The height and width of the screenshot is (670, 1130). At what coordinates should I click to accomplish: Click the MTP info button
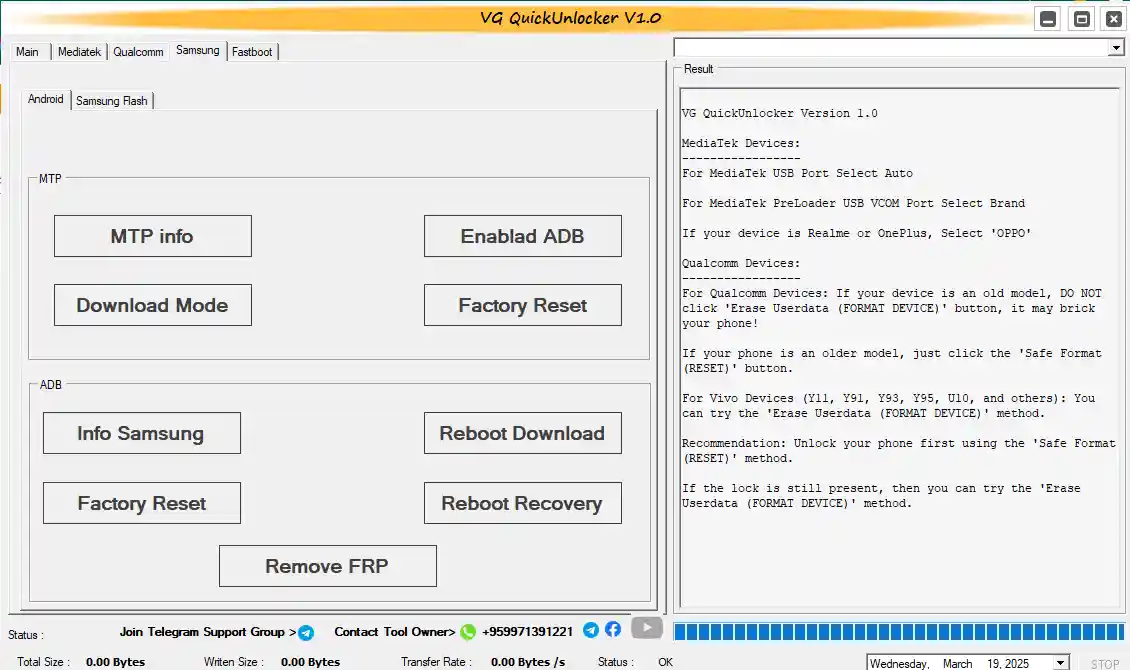pos(152,236)
